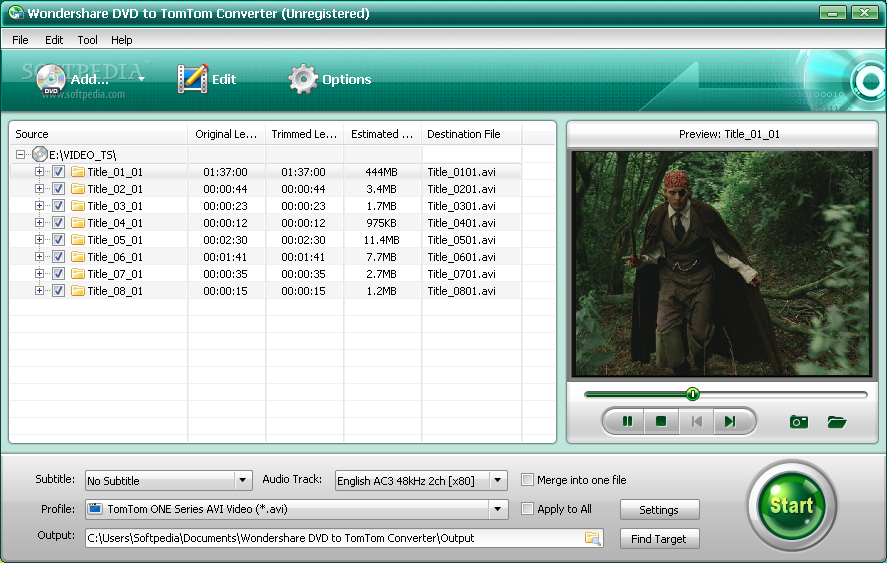This screenshot has height=563, width=887.
Task: Jump to previous chapter in preview
Action: click(x=696, y=422)
